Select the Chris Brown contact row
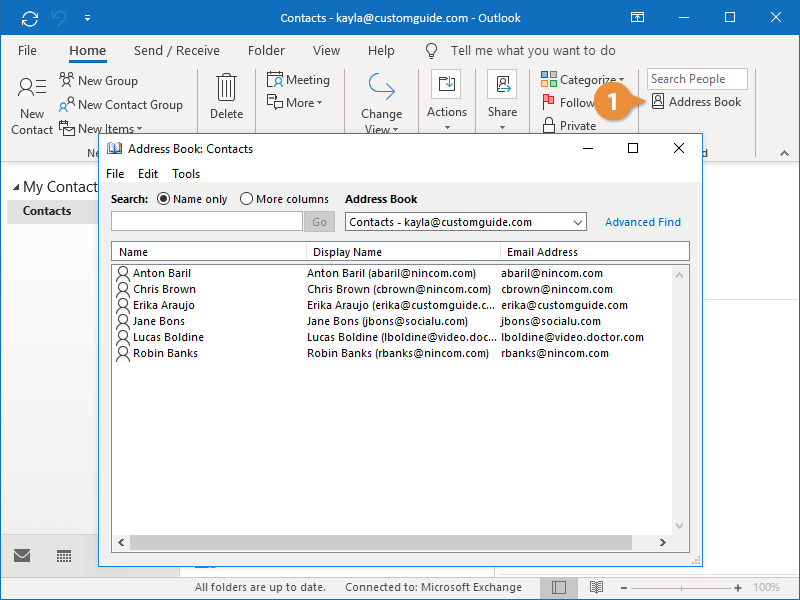The width and height of the screenshot is (800, 600). point(392,289)
